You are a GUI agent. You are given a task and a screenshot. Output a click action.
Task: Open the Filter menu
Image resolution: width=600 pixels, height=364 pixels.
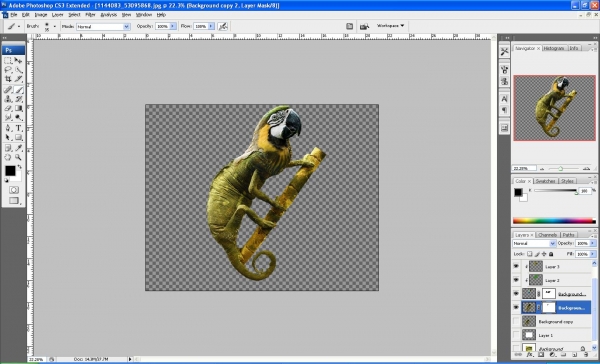pos(90,15)
